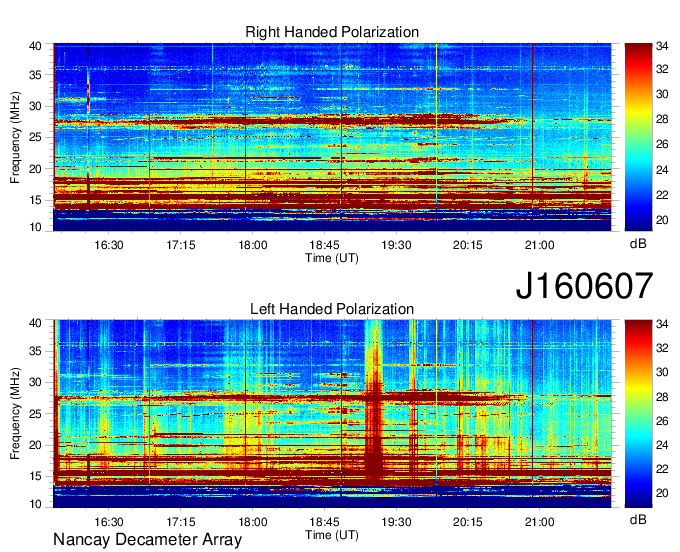Select the 28 label on Left Handed color bar
The width and height of the screenshot is (680, 552).
pyautogui.click(x=662, y=397)
